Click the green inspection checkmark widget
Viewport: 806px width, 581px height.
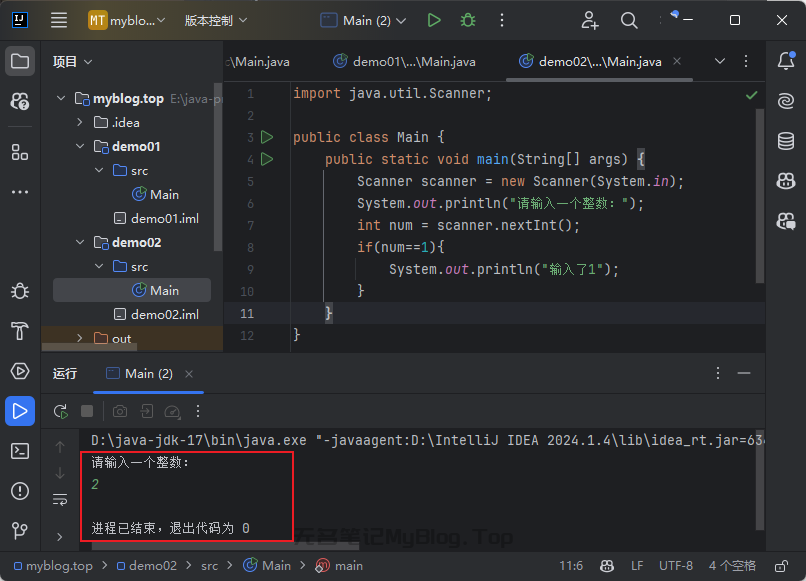click(752, 95)
